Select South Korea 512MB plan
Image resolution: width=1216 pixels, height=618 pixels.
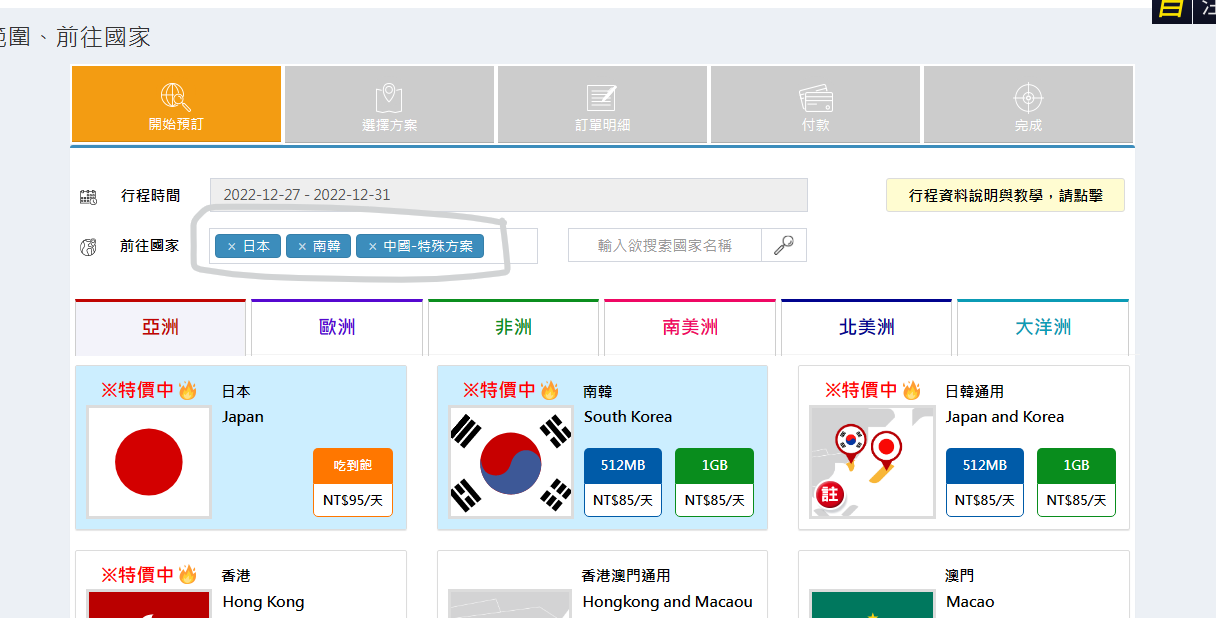(x=623, y=482)
